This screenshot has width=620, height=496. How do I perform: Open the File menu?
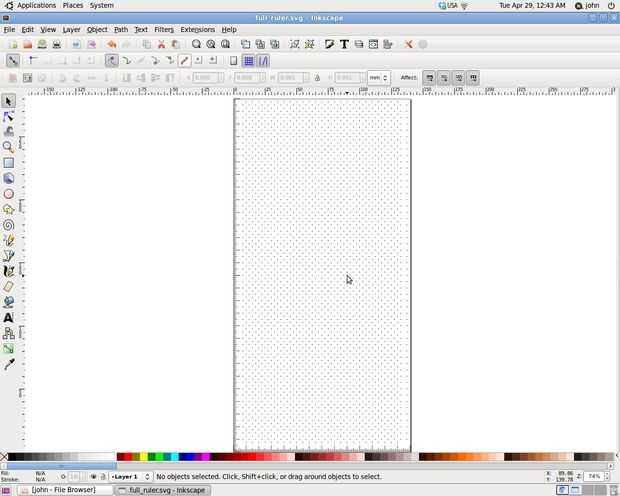pyautogui.click(x=9, y=30)
